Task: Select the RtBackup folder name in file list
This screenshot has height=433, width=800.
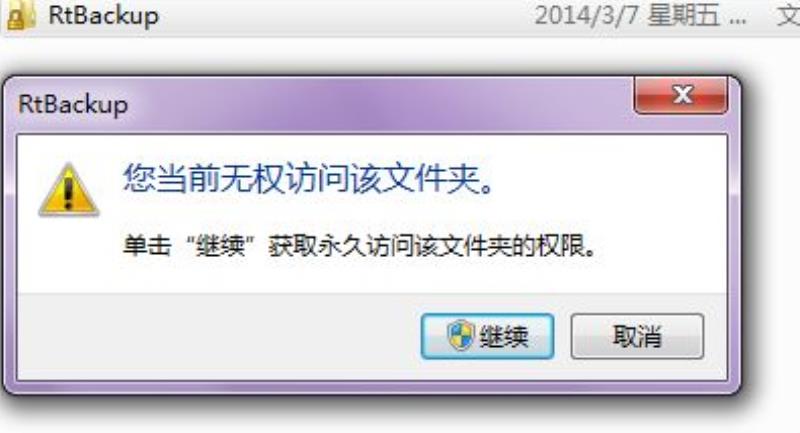Action: [104, 15]
